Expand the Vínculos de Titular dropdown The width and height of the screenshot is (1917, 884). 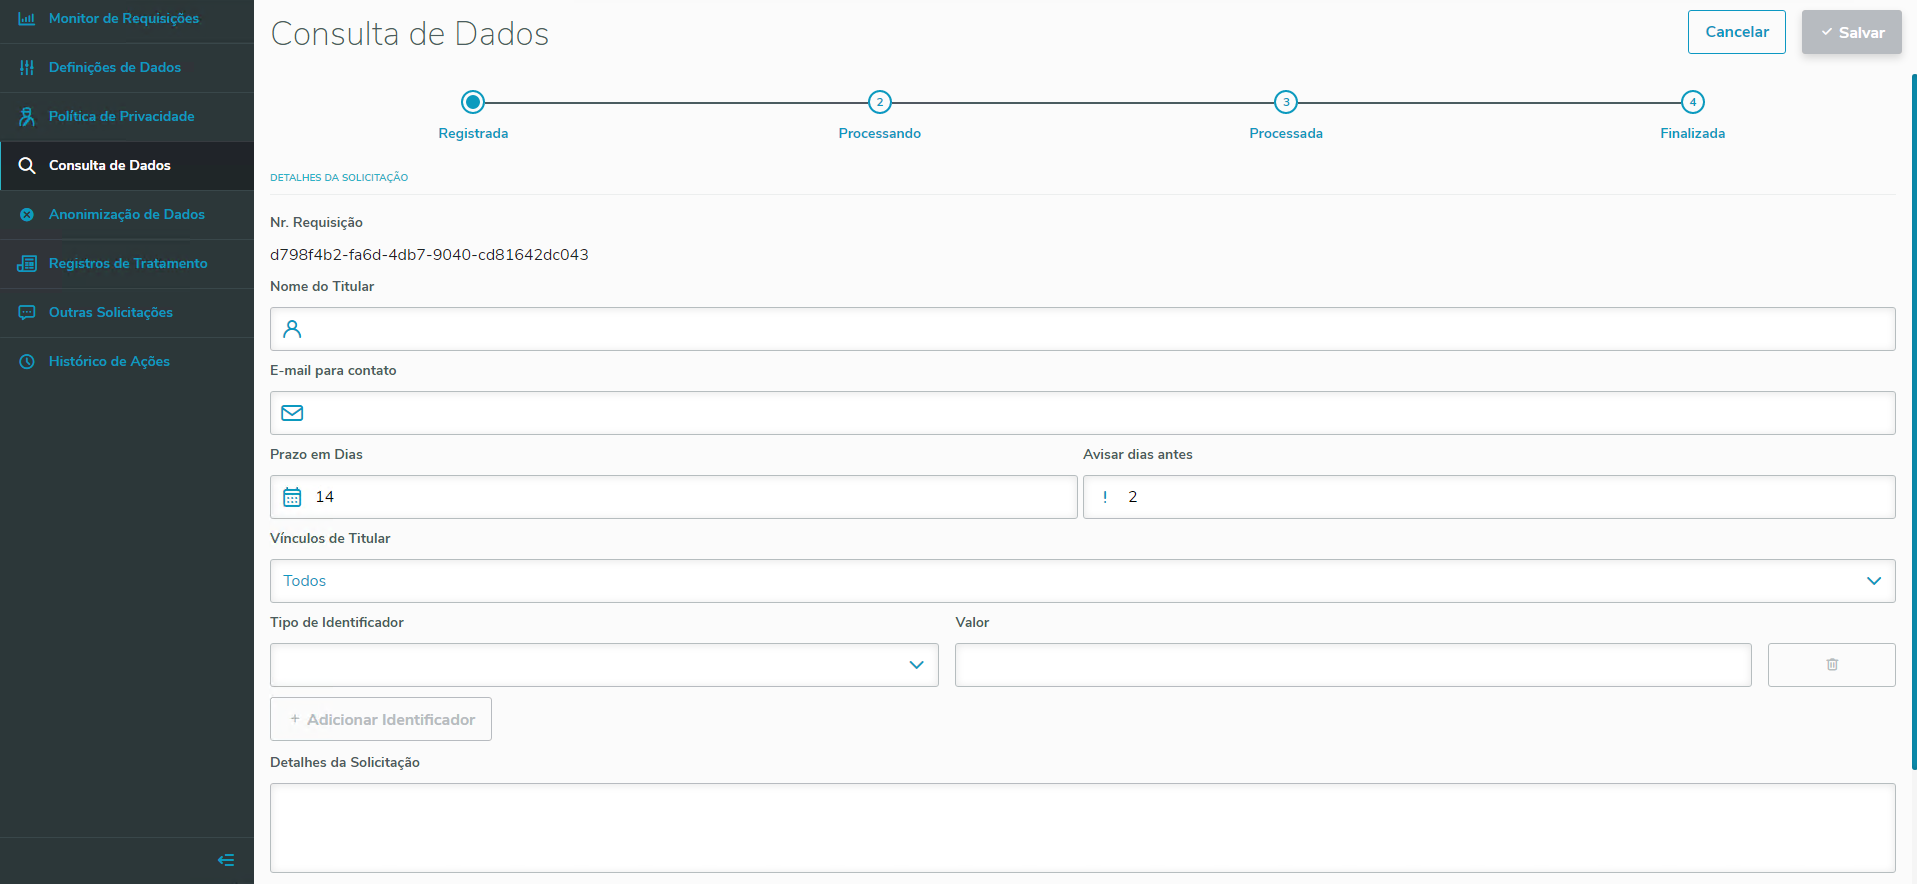(1082, 581)
